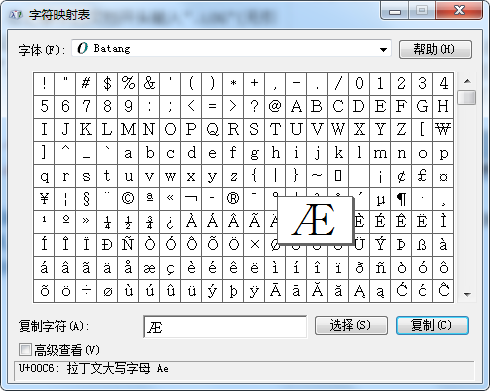Select the c cedilla ç character
Screen dimensions: 490x391
170,268
